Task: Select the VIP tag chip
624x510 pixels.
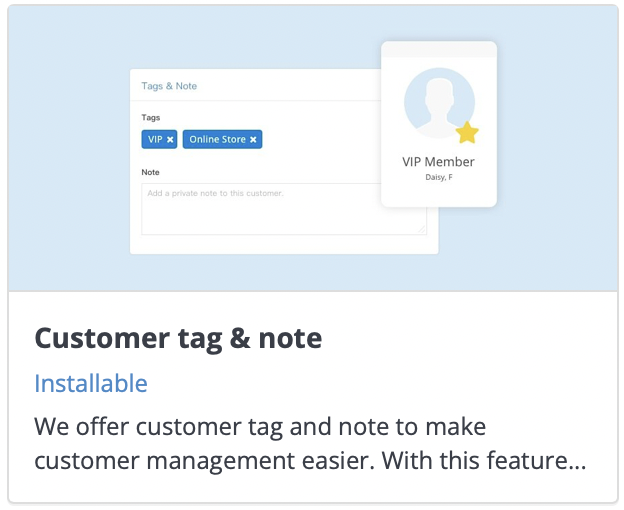Action: point(159,139)
